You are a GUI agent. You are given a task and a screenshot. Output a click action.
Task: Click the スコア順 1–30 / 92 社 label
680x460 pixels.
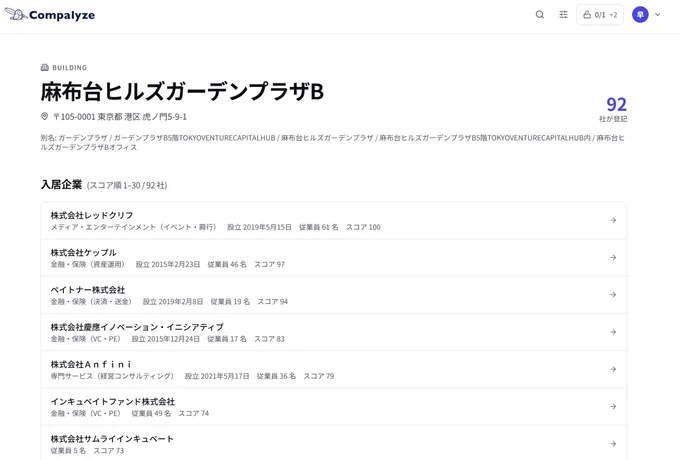(127, 186)
